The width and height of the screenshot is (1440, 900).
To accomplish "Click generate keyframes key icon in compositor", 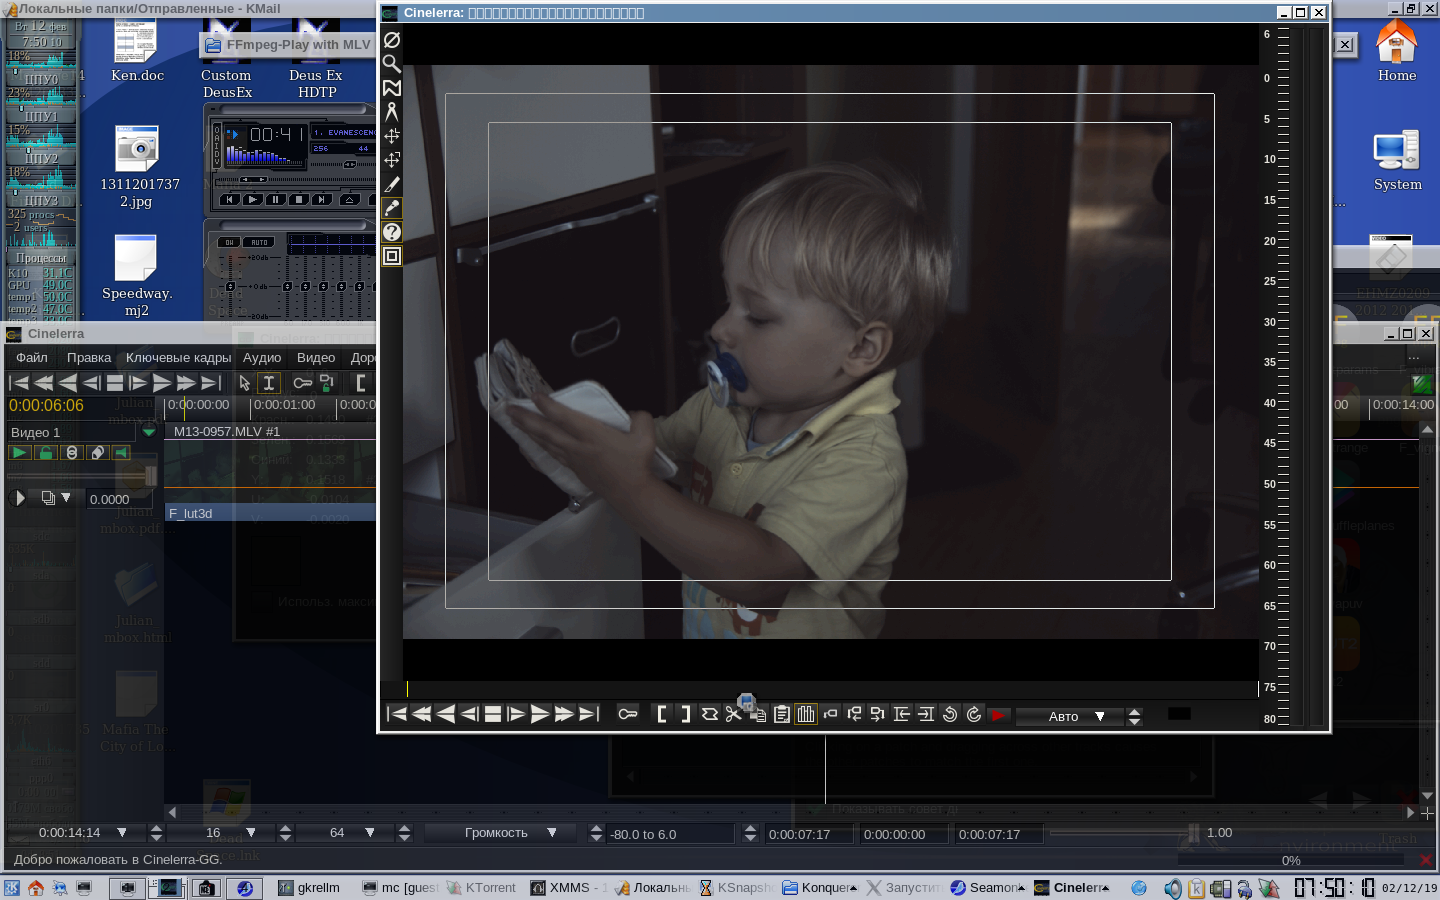I will tap(628, 714).
